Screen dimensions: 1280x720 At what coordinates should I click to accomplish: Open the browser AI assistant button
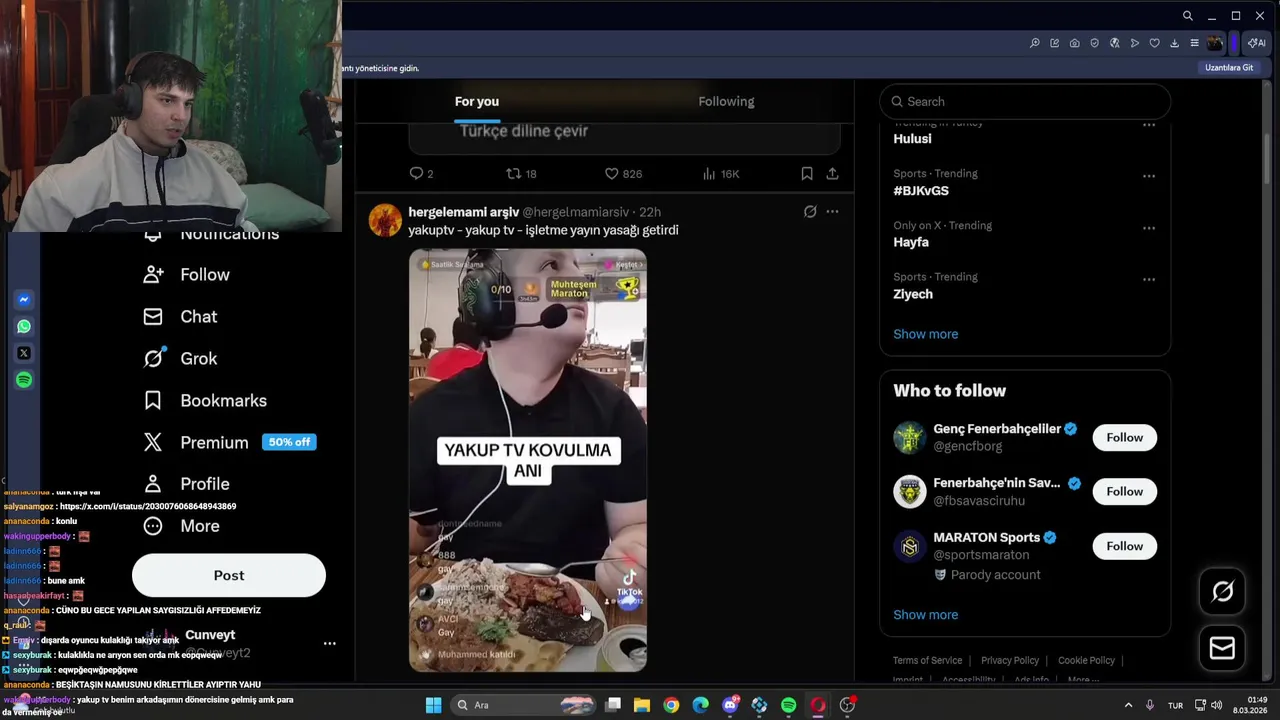tap(1256, 43)
